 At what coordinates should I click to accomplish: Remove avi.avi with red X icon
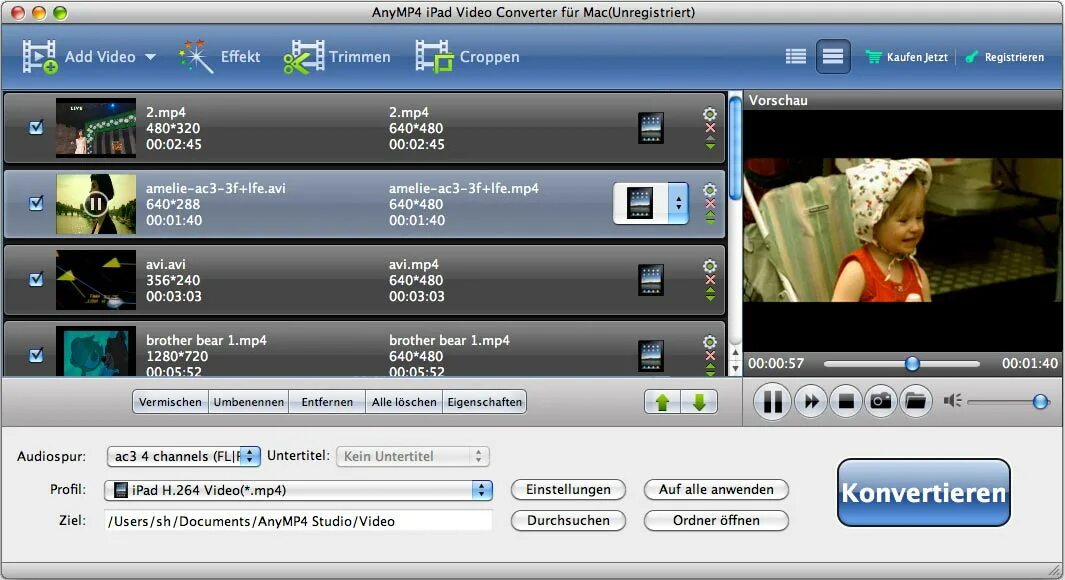pos(710,280)
